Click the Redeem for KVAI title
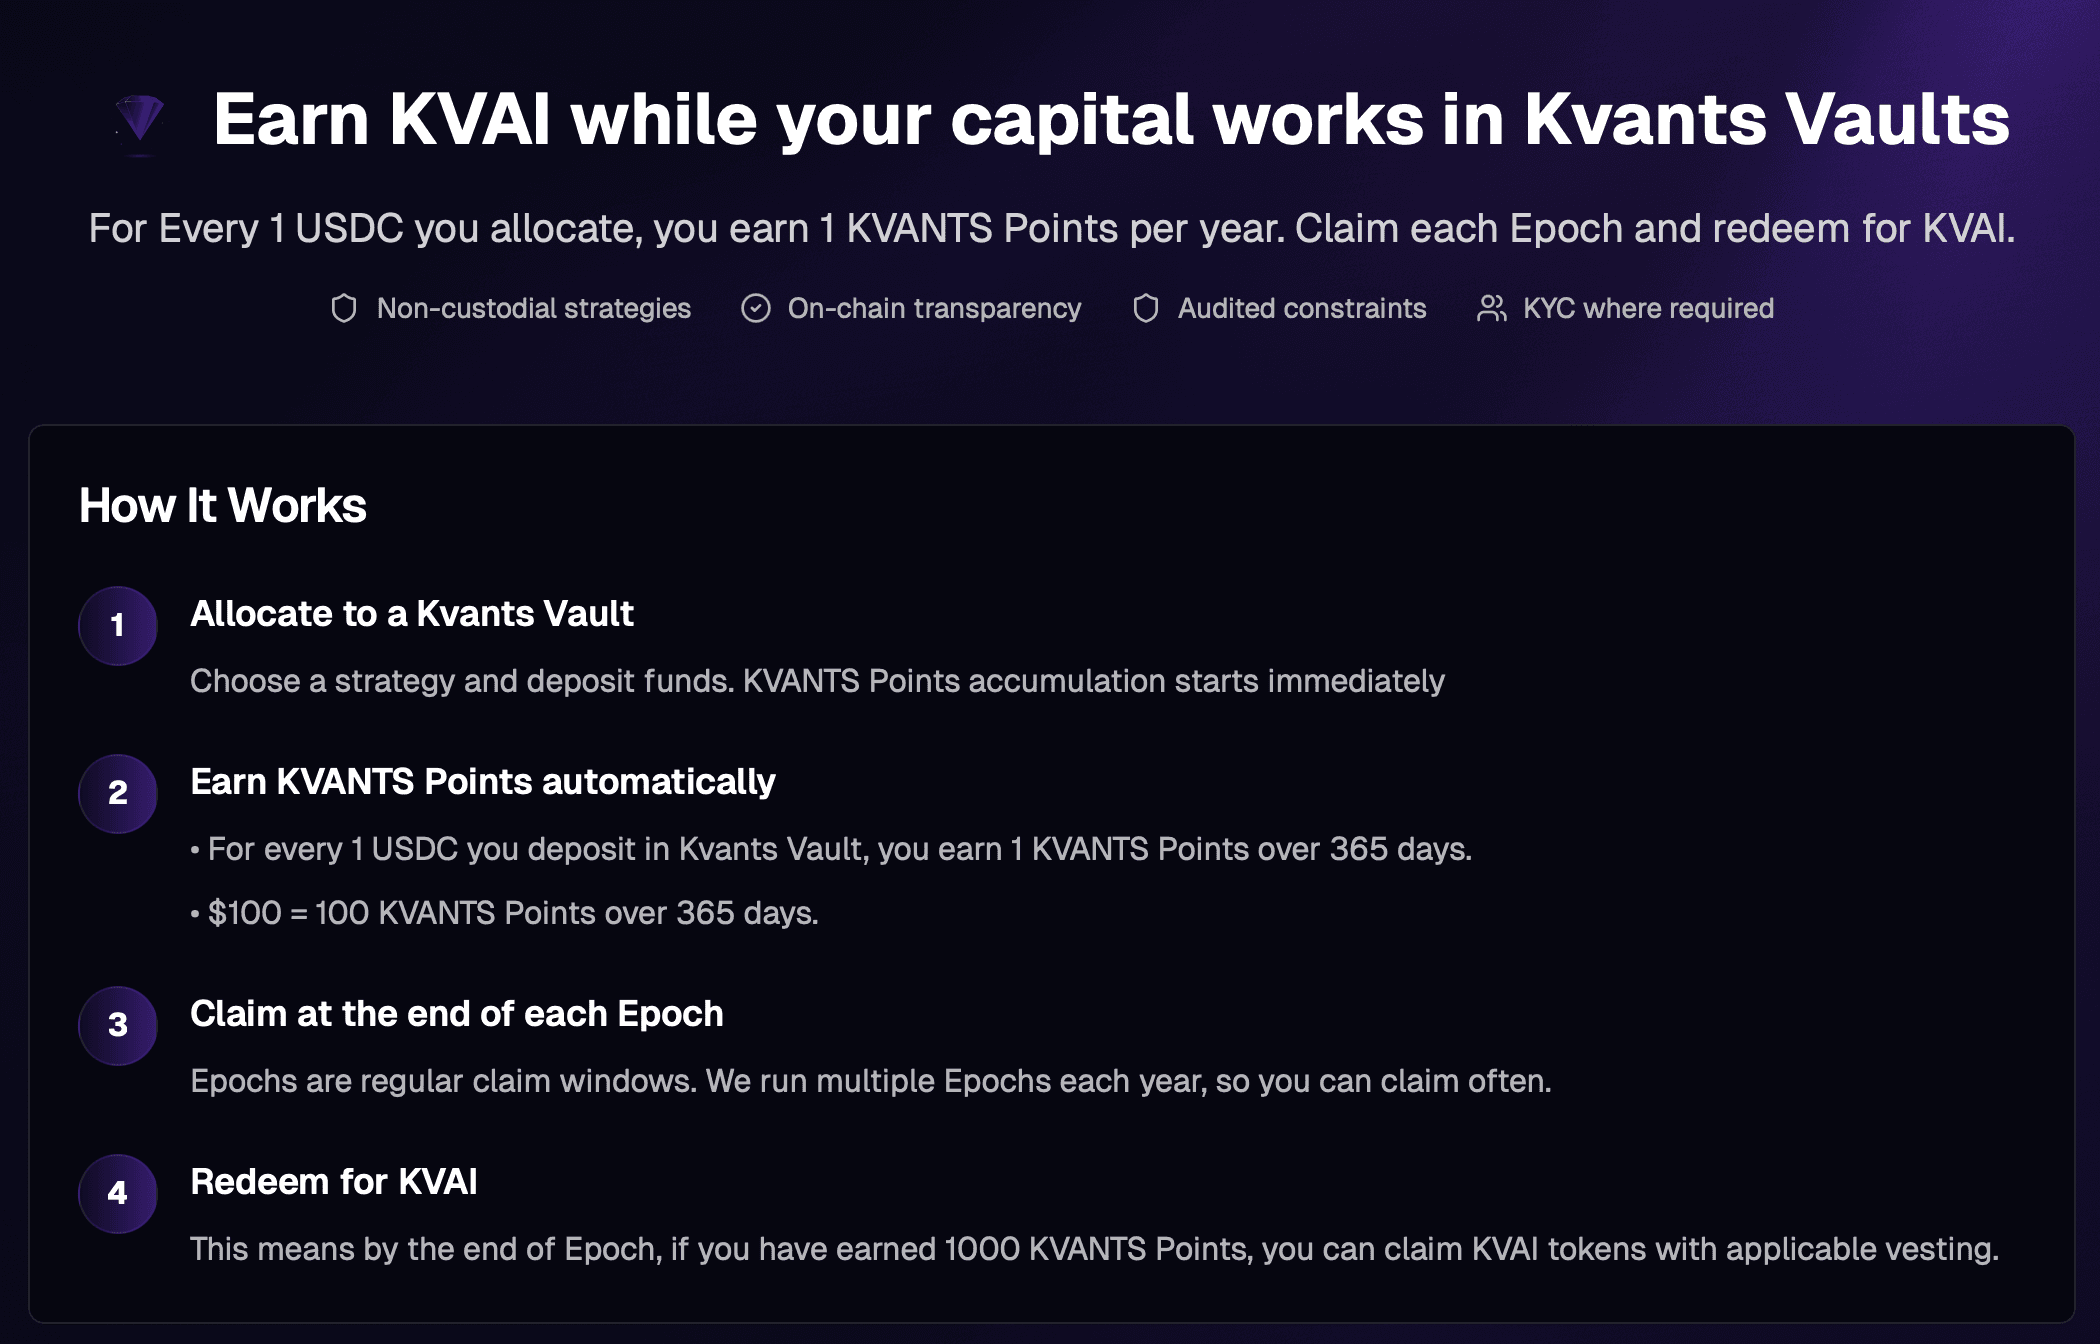 [334, 1182]
